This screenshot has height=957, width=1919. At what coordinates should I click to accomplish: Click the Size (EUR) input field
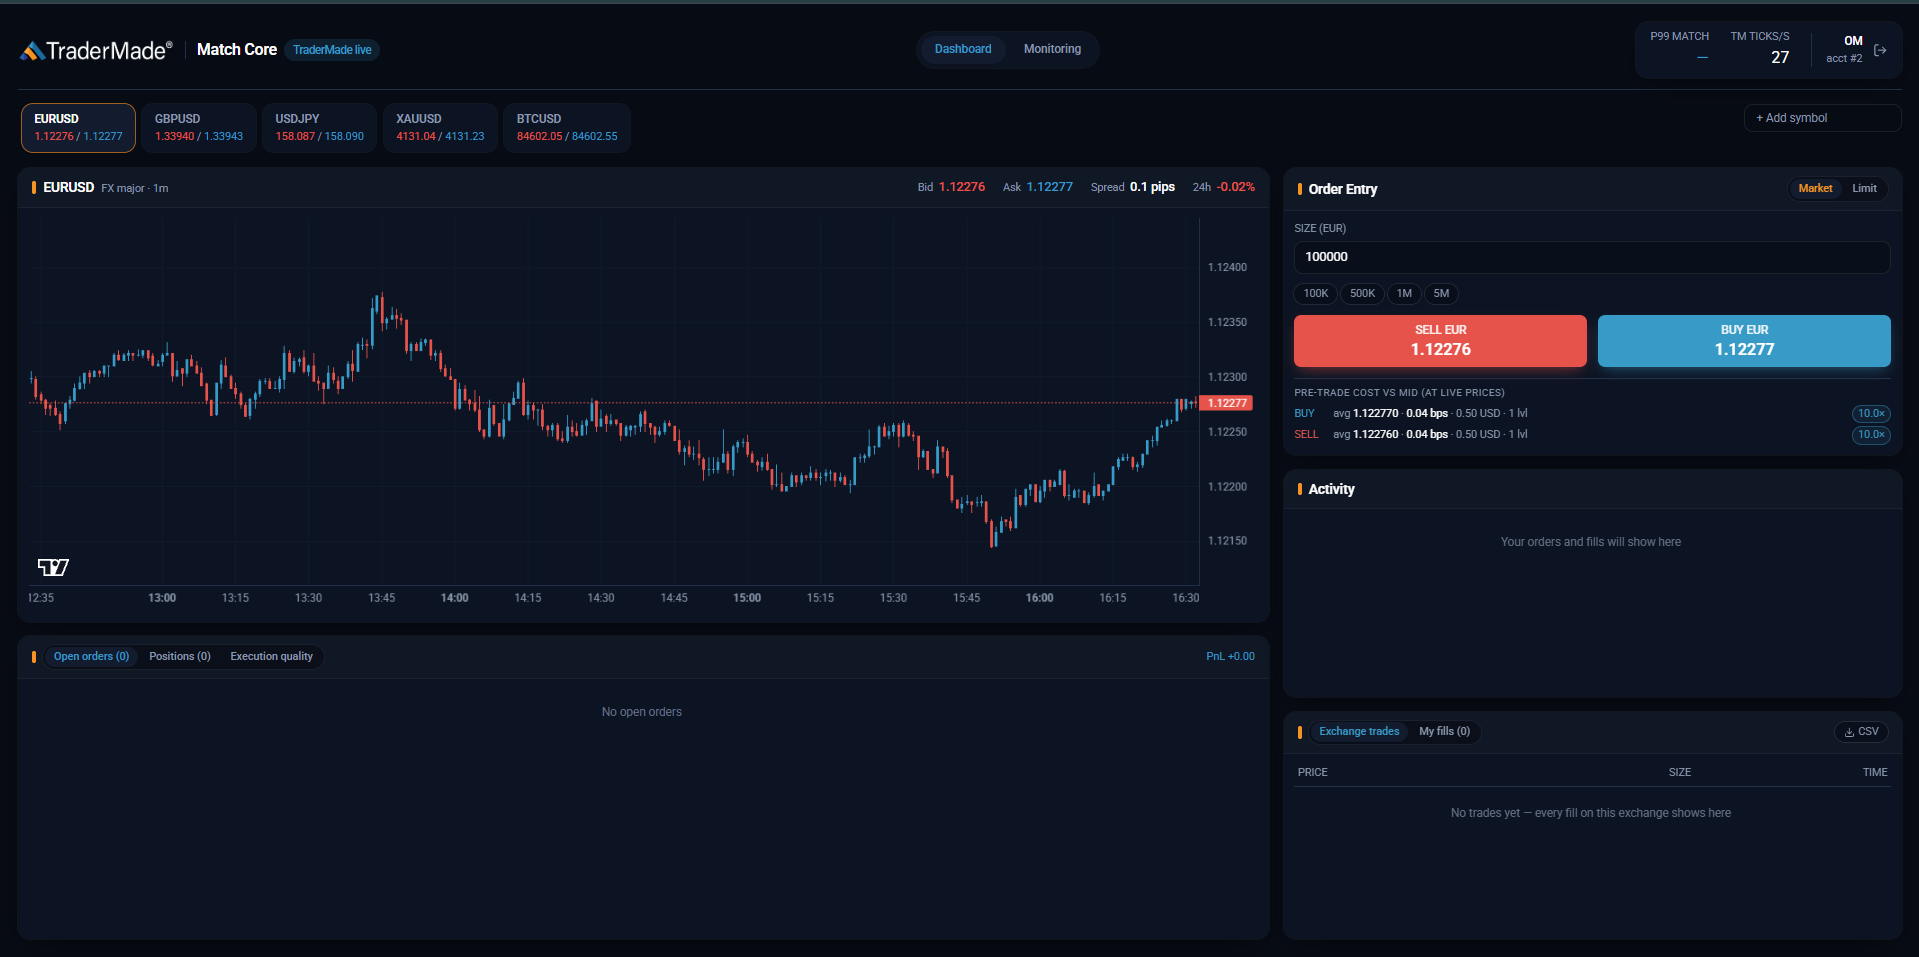point(1592,257)
